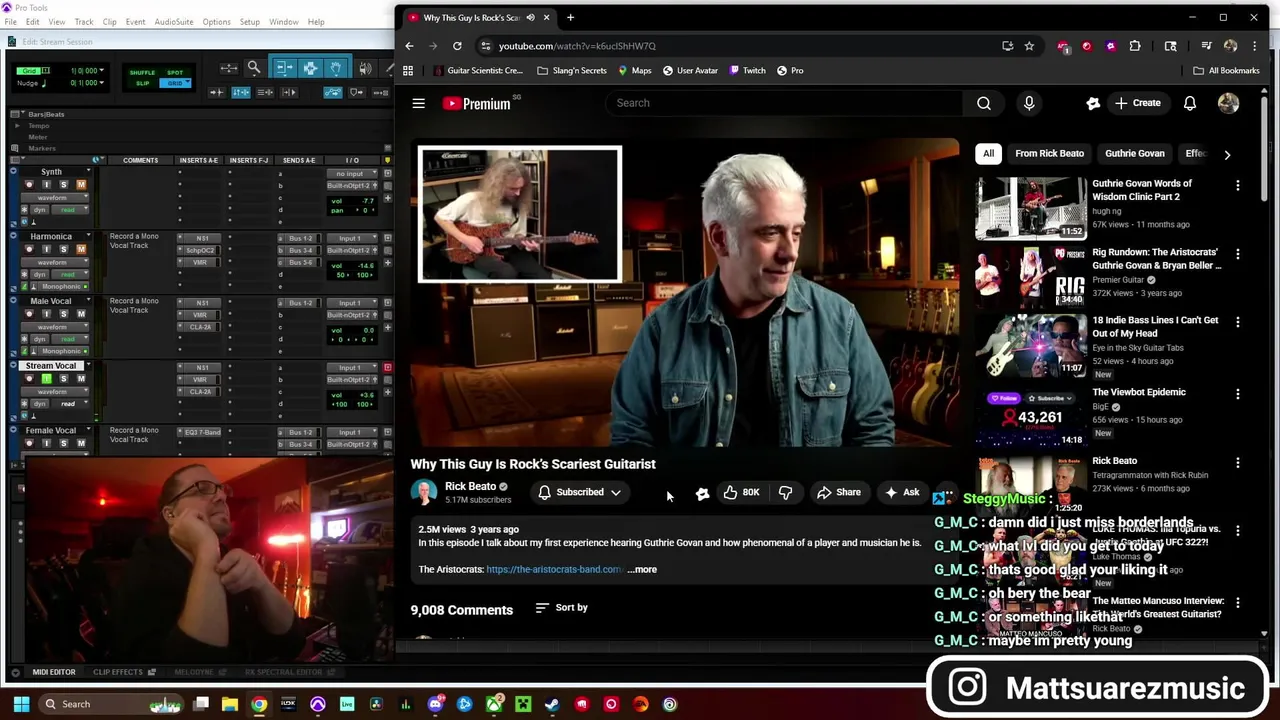Enable Shuffle edit mode in Pro Tools
Screen dimensions: 1280x720
(143, 72)
